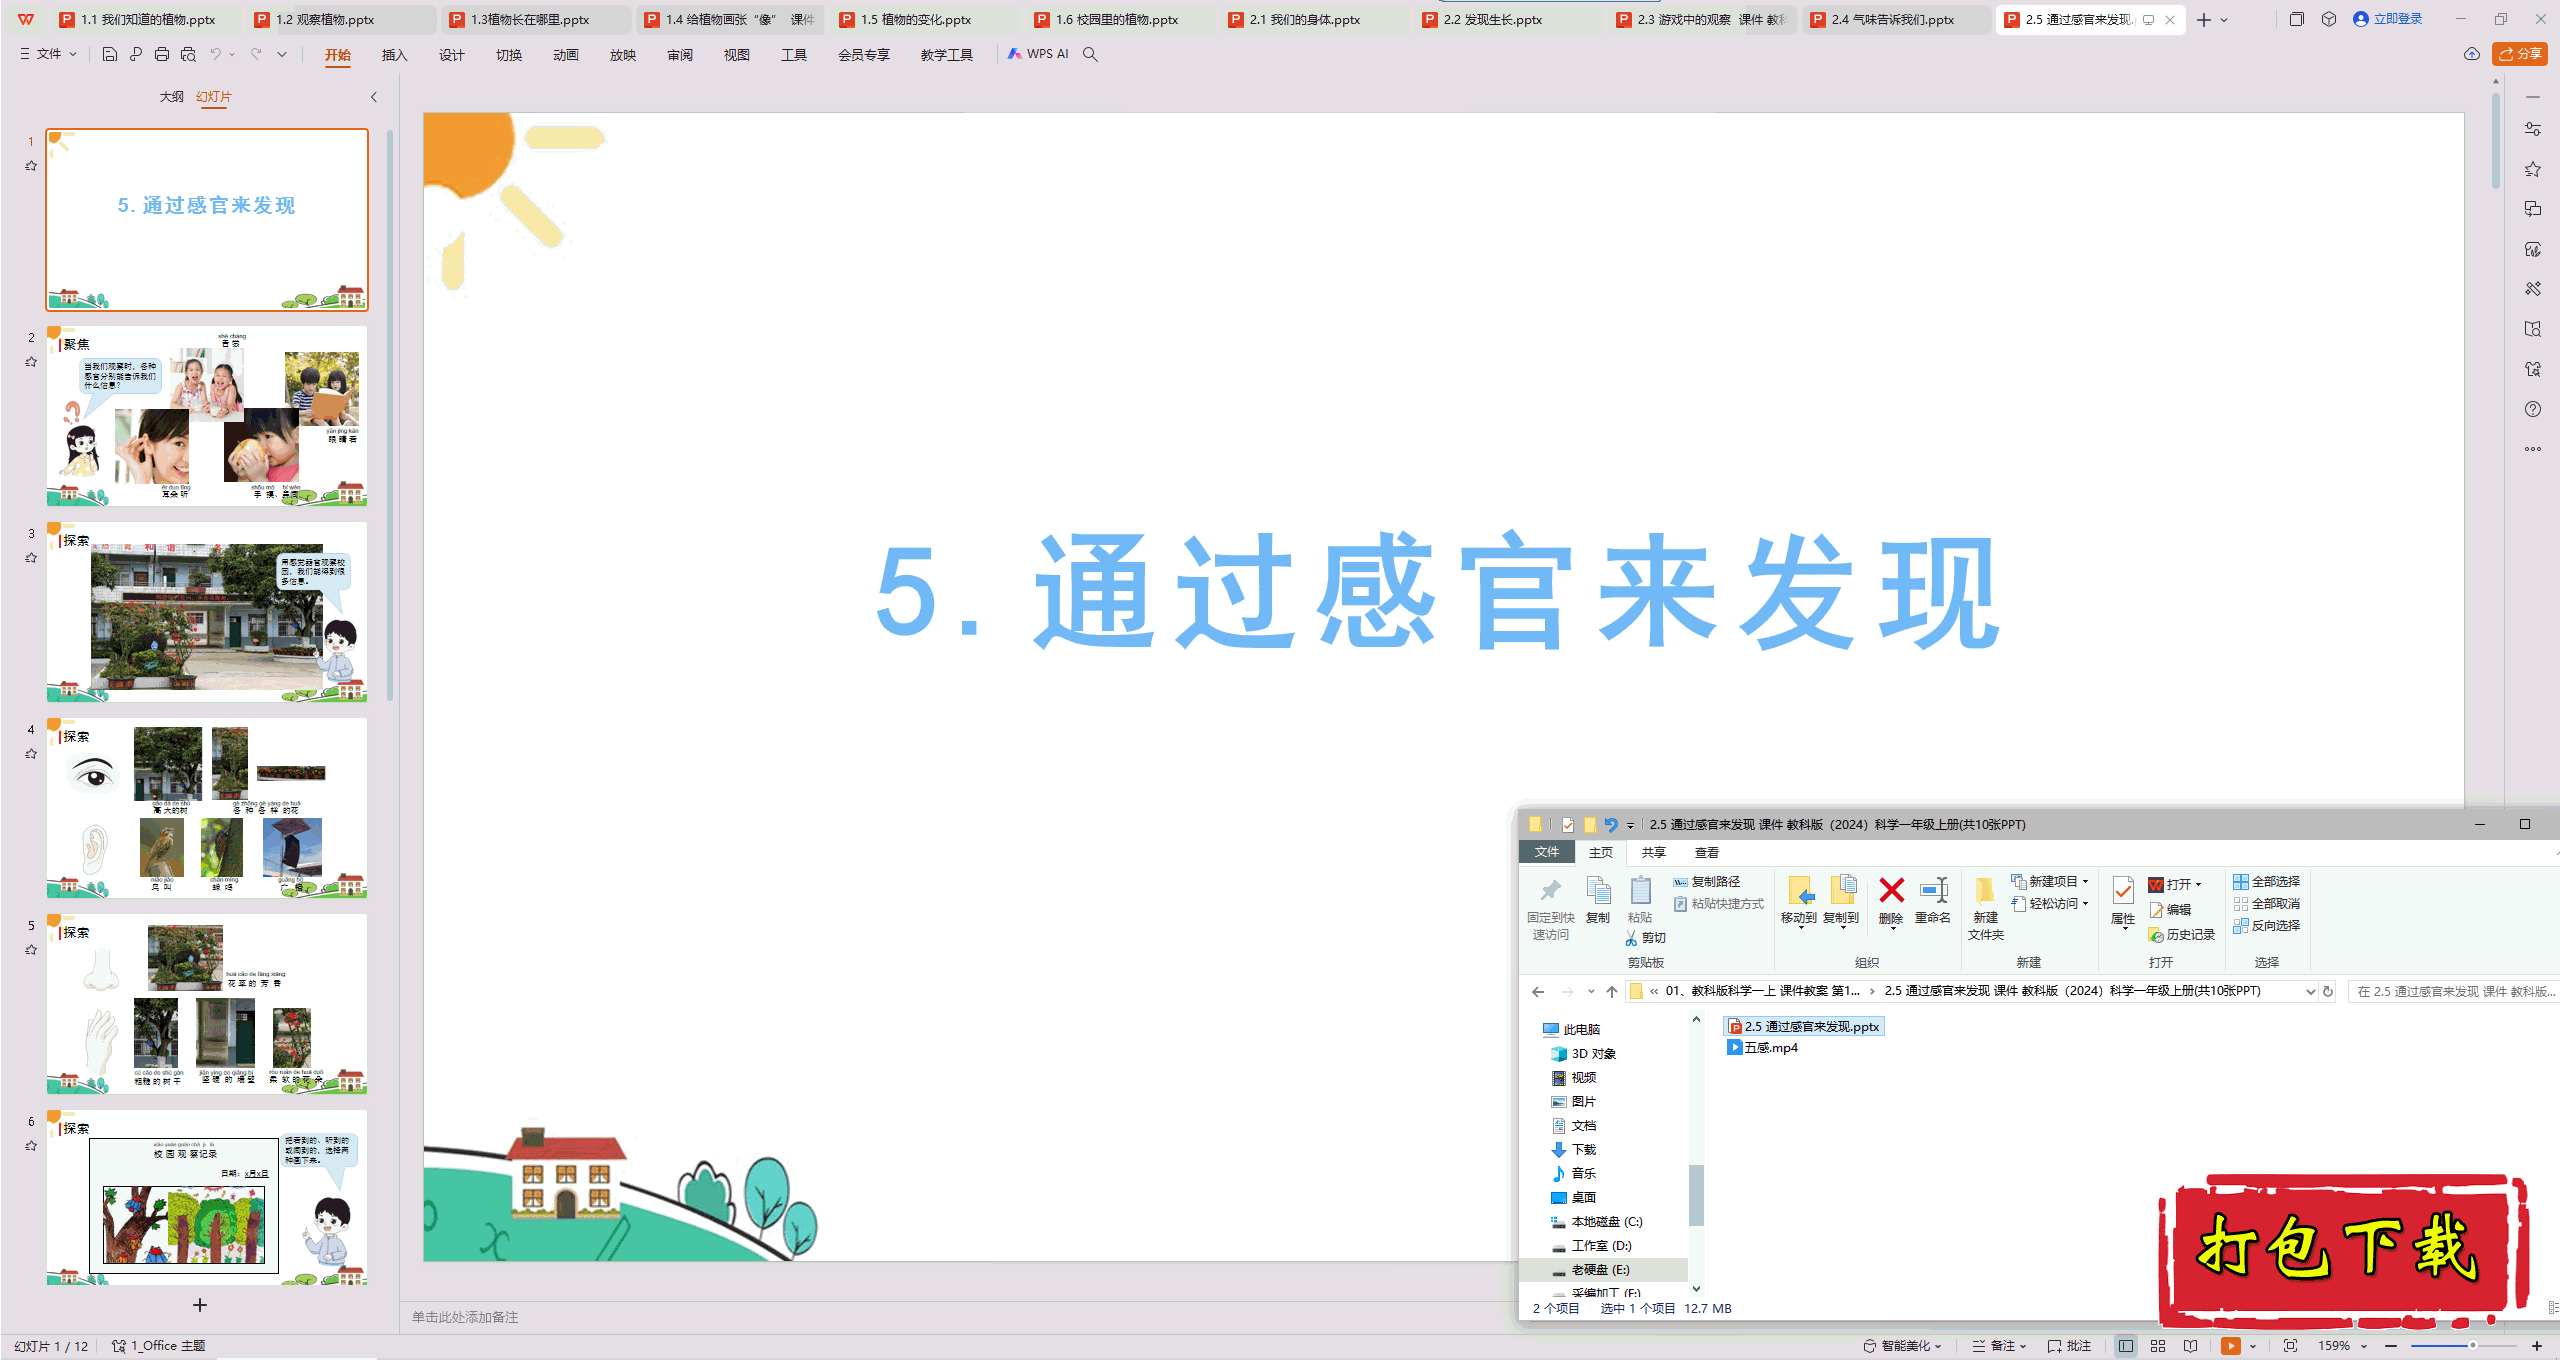2560x1360 pixels.
Task: Collapse the slide panel with the chevron
Action: (374, 97)
